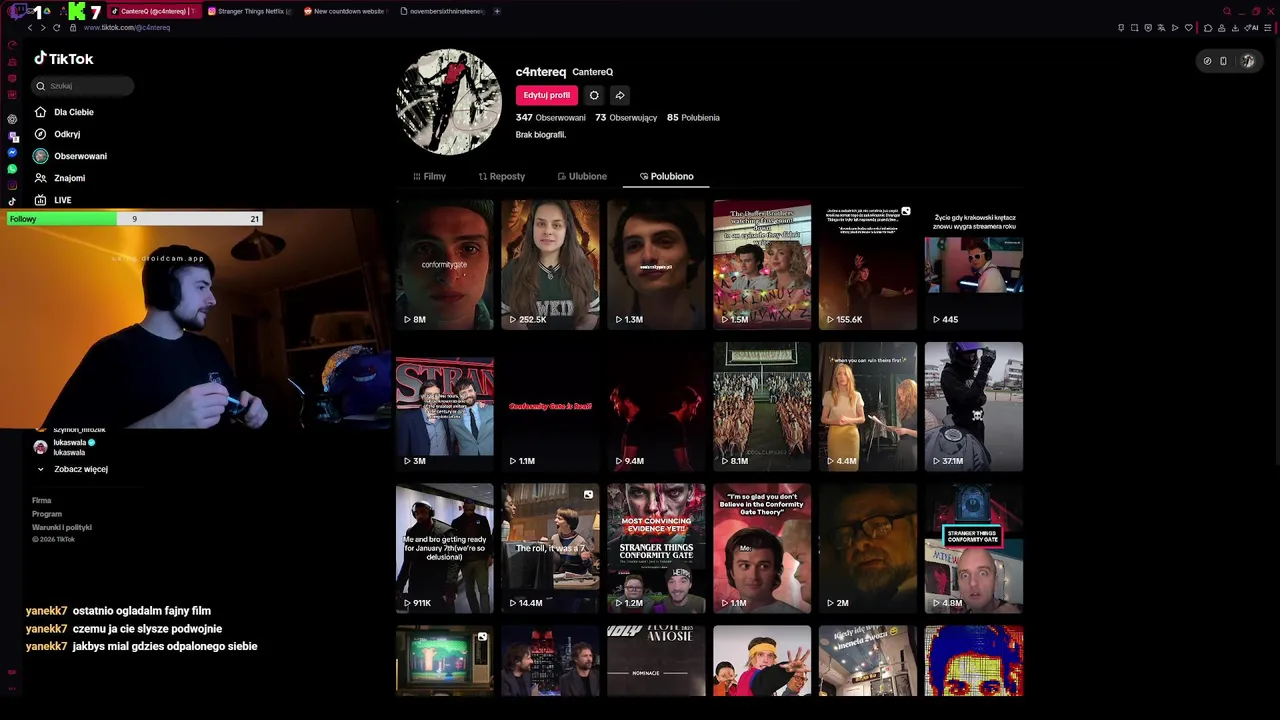
Task: Reload the page with refresh icon
Action: 57,28
